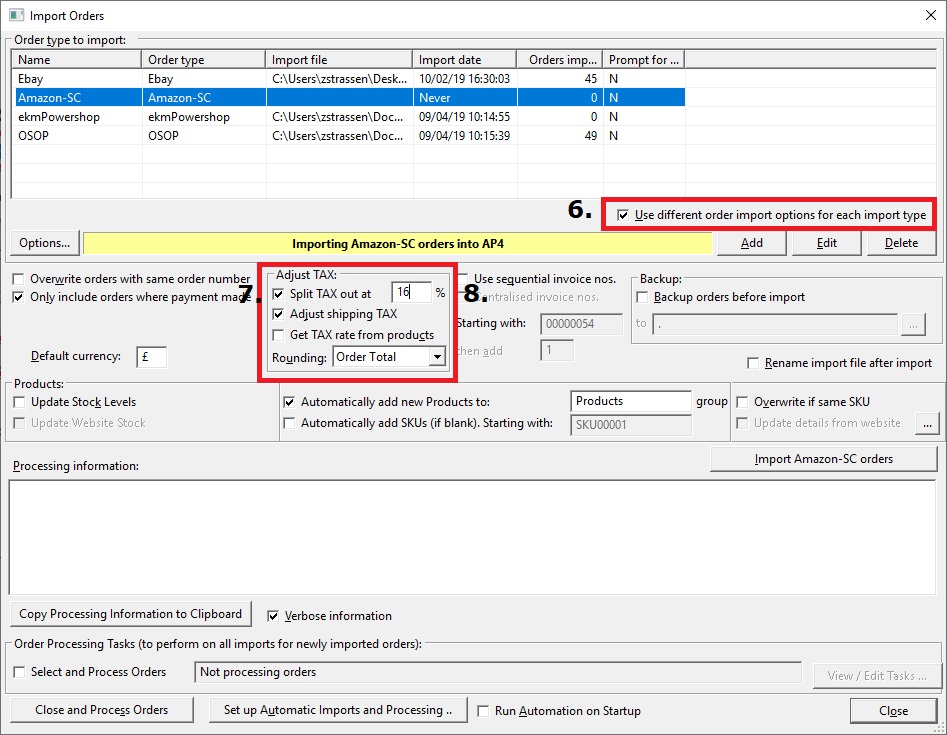Image resolution: width=947 pixels, height=735 pixels.
Task: Click Close and Process Orders button
Action: pos(101,710)
